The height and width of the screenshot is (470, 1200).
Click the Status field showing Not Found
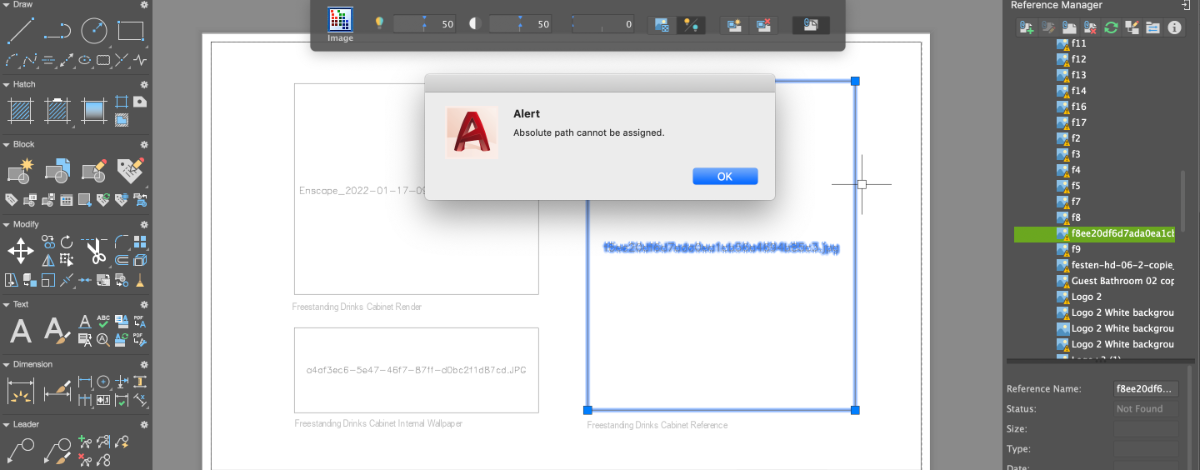pyautogui.click(x=1146, y=408)
